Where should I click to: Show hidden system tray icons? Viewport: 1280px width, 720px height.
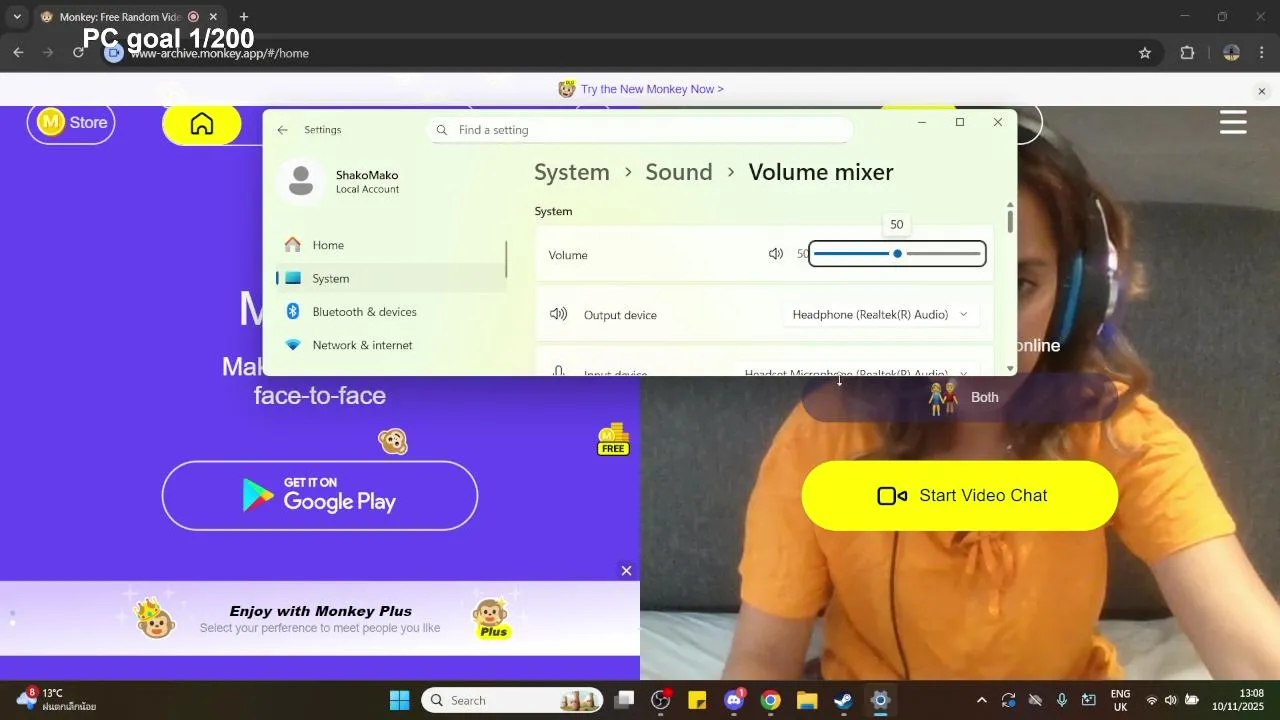[x=982, y=700]
